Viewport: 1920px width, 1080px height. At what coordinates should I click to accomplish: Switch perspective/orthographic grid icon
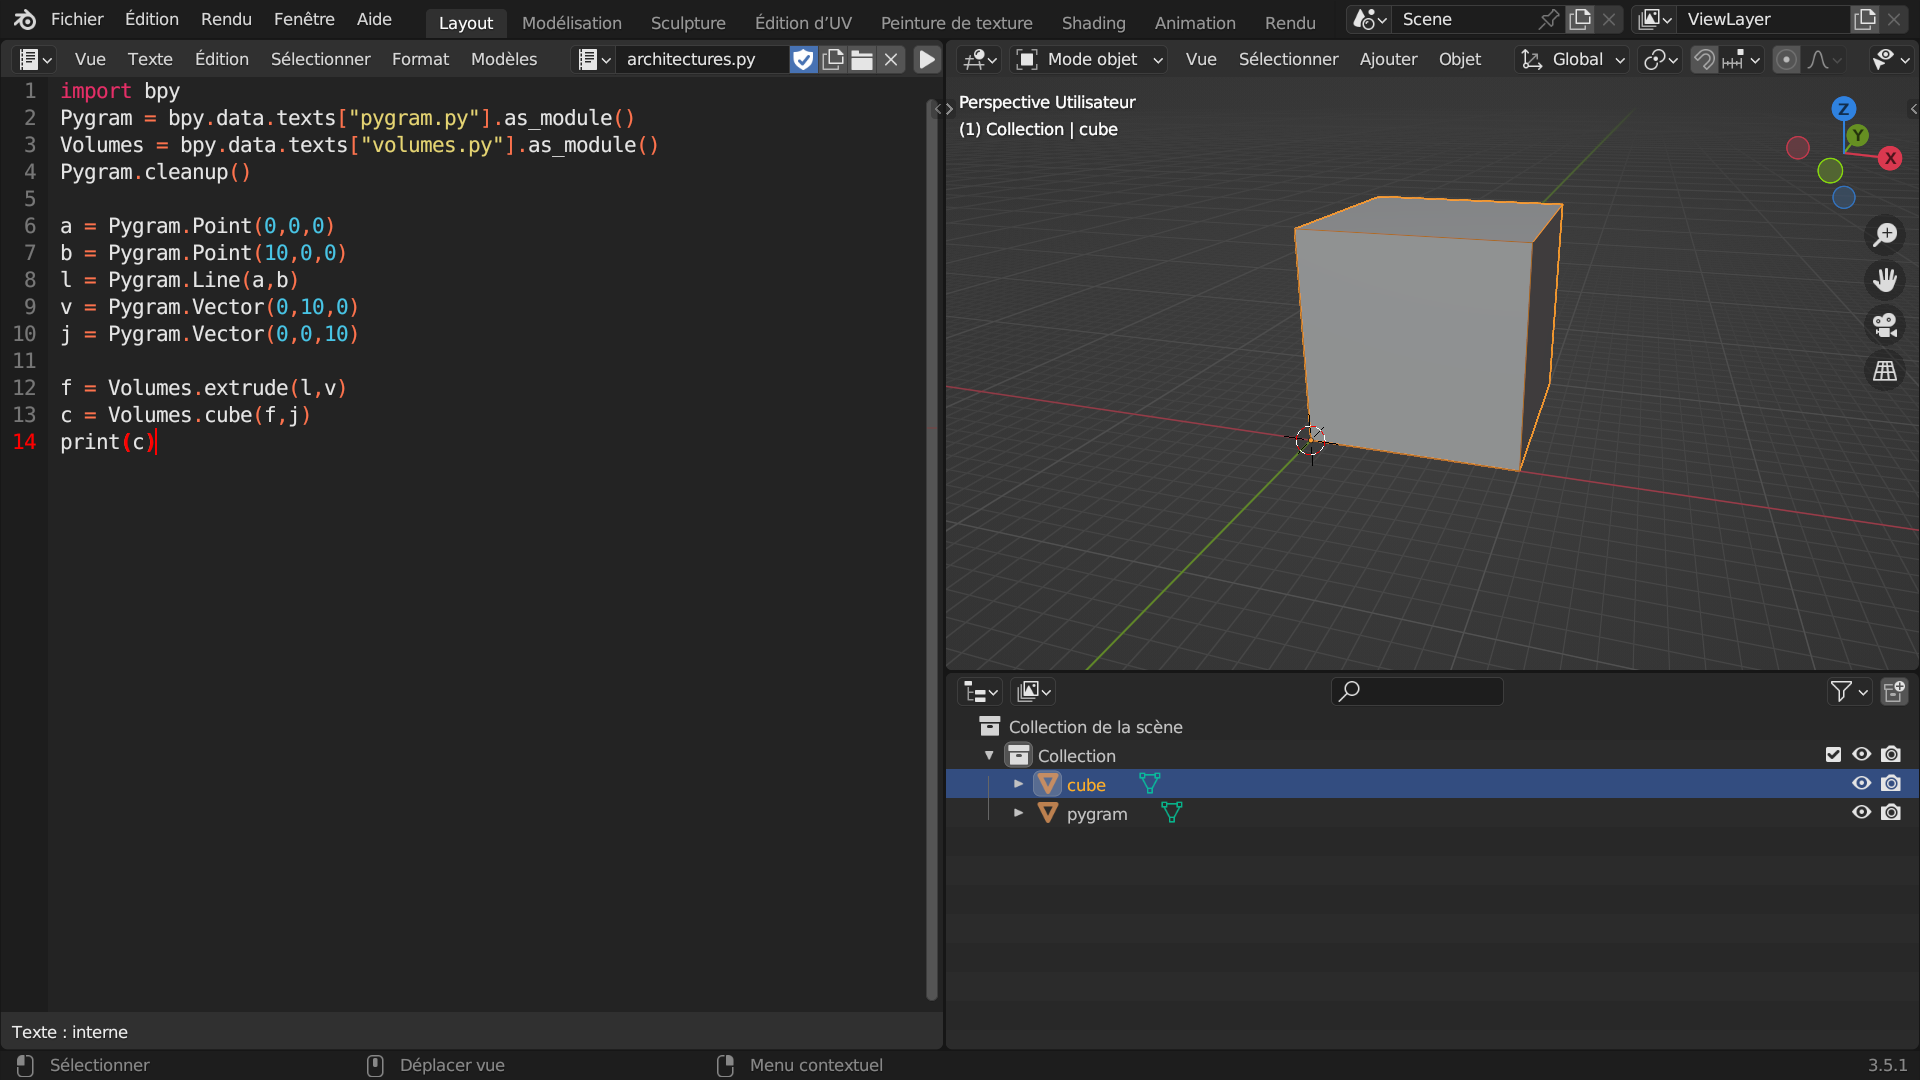pyautogui.click(x=1885, y=371)
